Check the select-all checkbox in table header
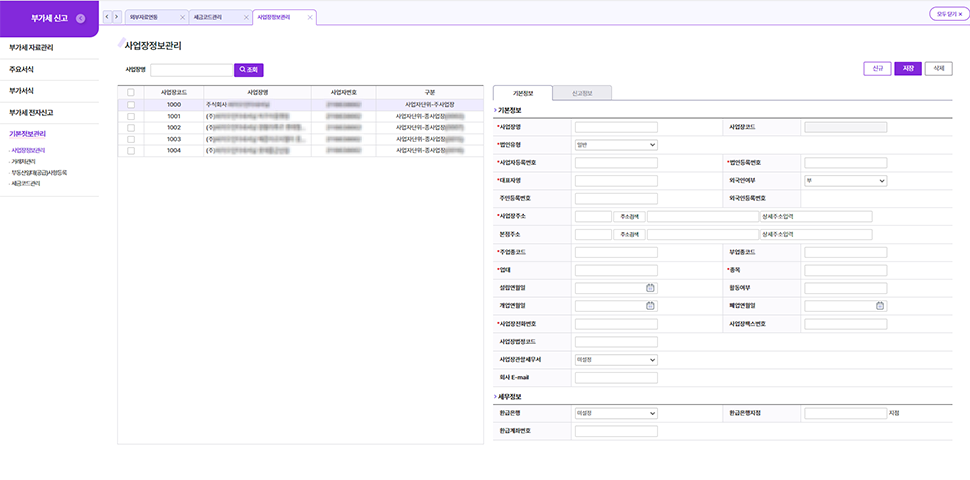The height and width of the screenshot is (480, 970). tap(131, 92)
